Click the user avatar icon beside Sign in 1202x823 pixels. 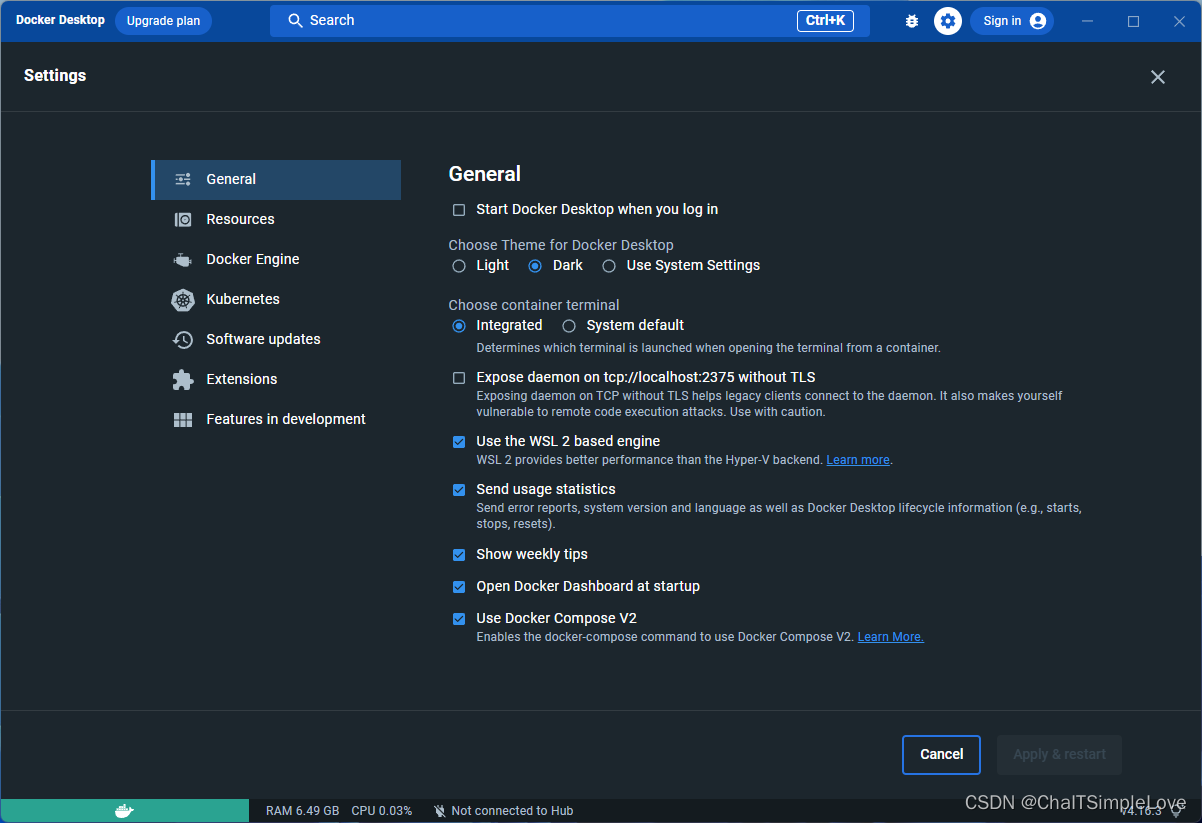pos(1038,21)
